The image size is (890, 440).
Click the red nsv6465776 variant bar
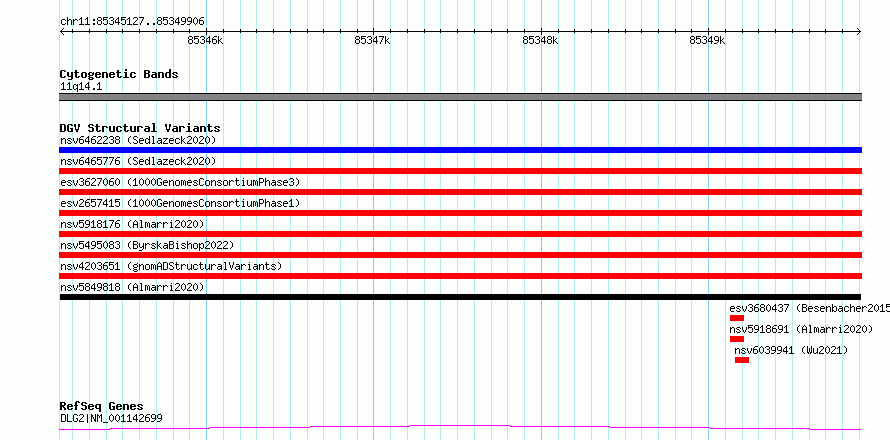pyautogui.click(x=460, y=171)
